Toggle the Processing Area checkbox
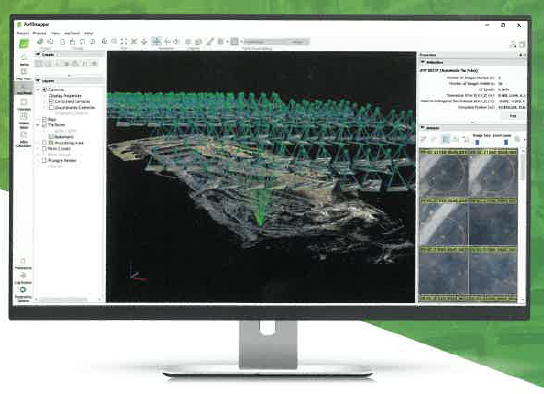The height and width of the screenshot is (394, 544). pyautogui.click(x=44, y=143)
